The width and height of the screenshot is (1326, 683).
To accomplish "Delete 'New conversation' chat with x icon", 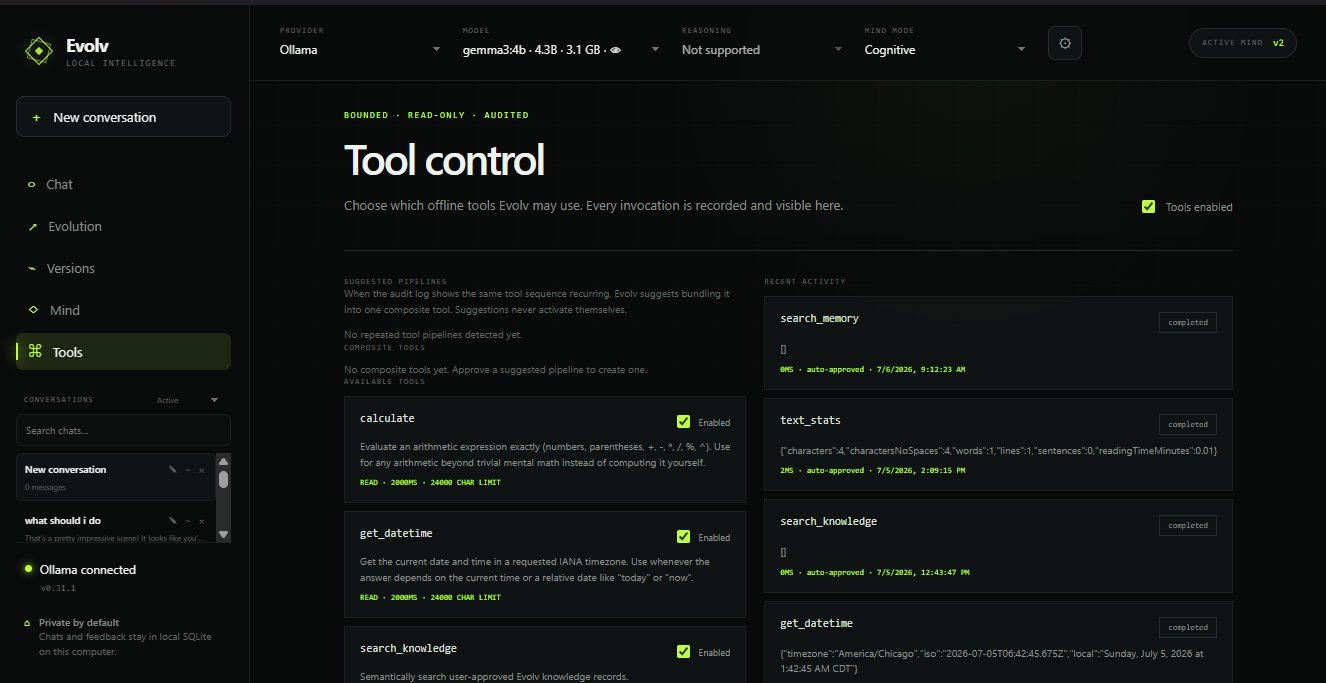I will click(x=201, y=470).
